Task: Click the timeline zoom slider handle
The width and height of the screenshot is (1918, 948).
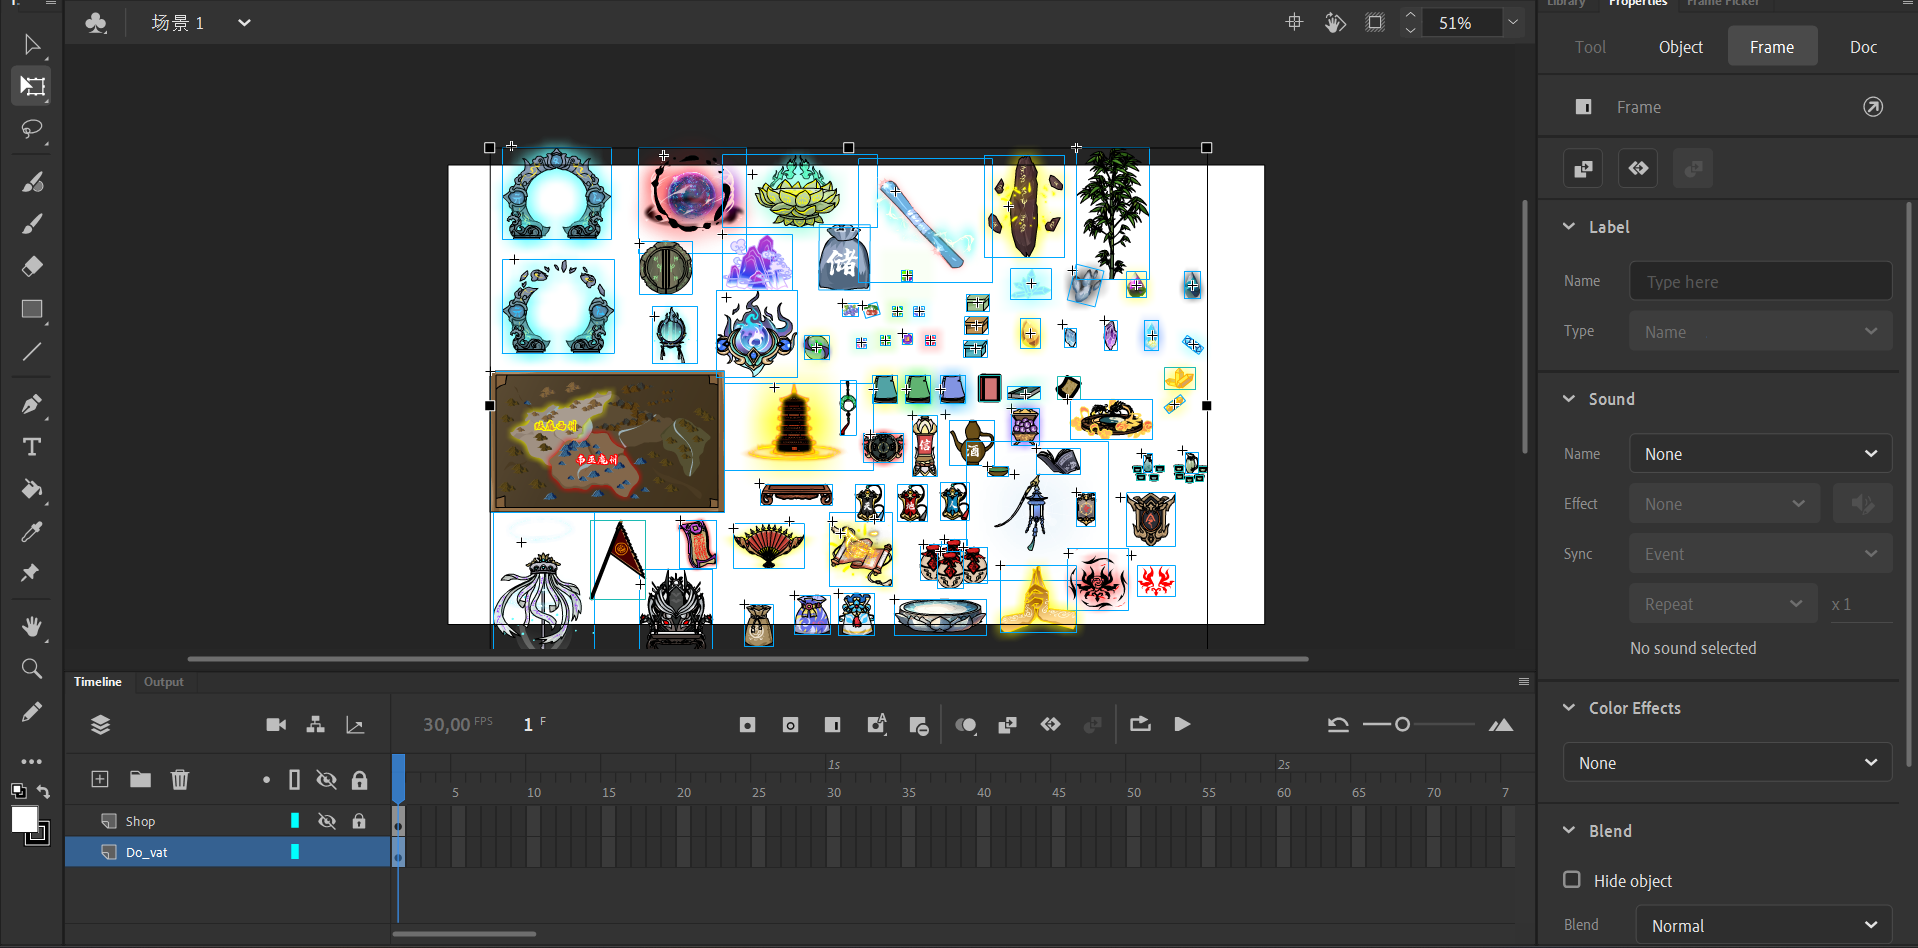Action: (x=1402, y=724)
